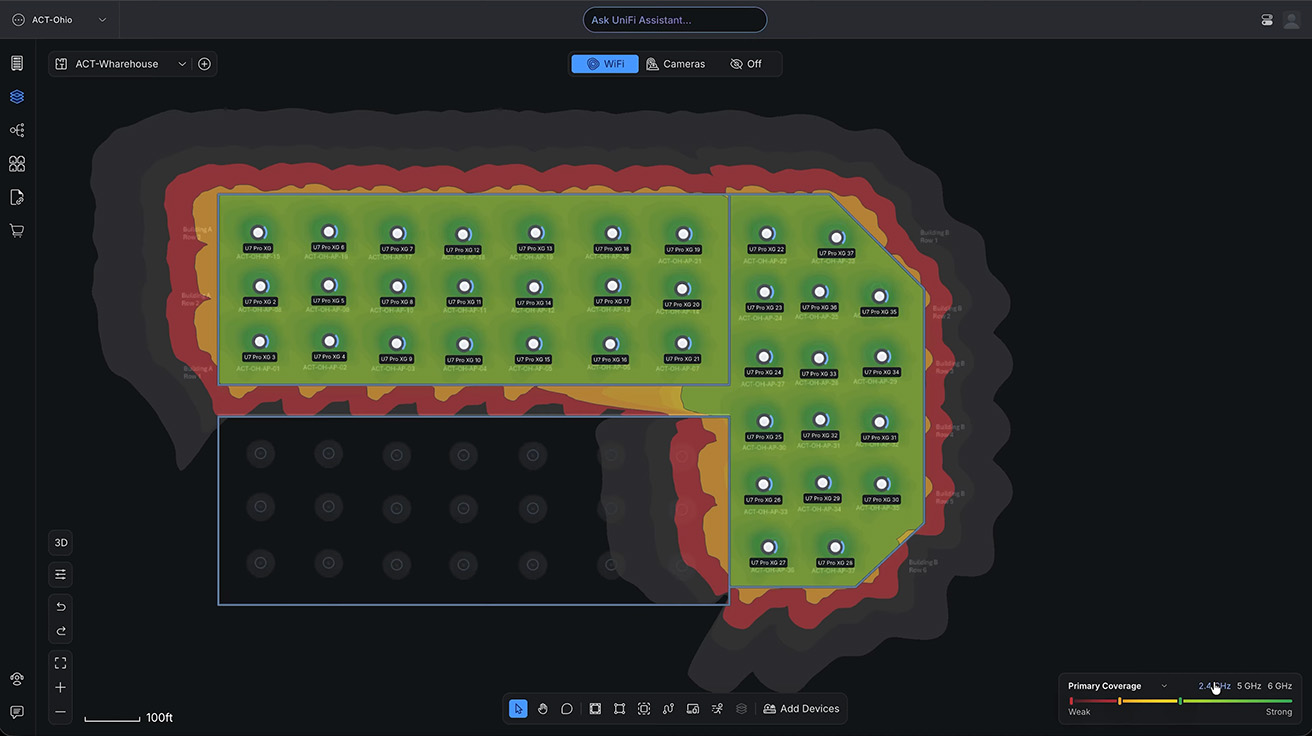Click the support headset icon in sidebar
1312x736 pixels.
[x=17, y=679]
